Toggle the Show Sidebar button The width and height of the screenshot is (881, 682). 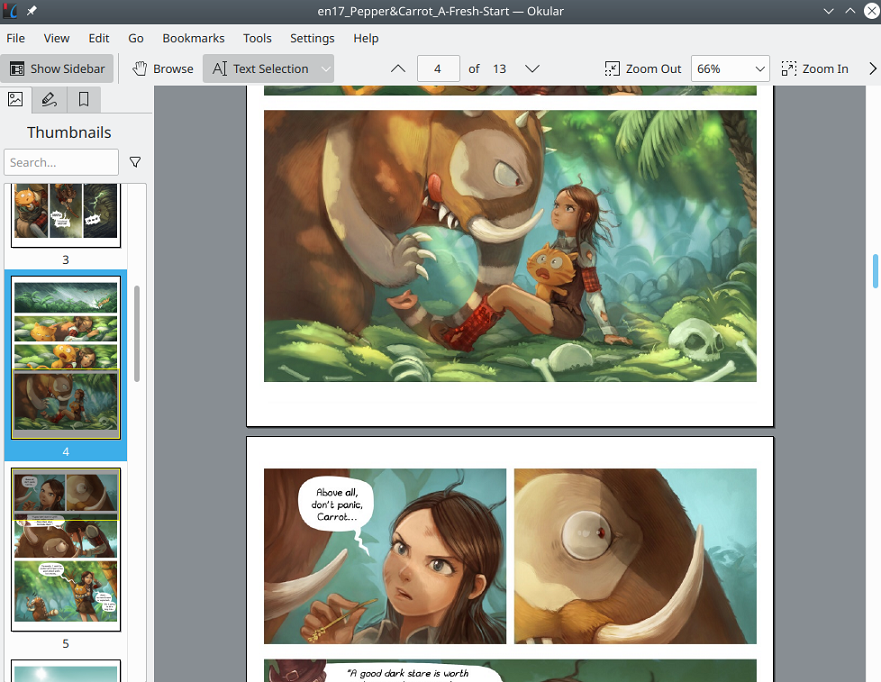click(x=57, y=69)
